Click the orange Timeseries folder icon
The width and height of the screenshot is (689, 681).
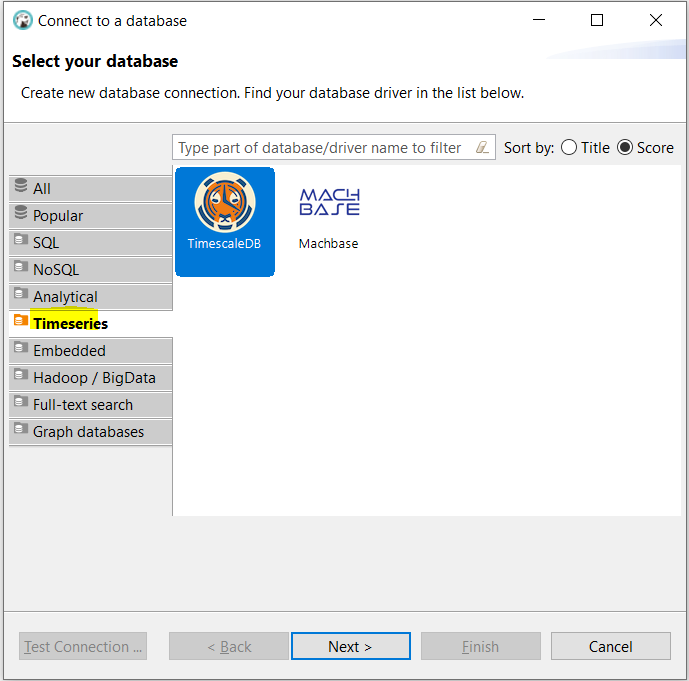click(x=21, y=320)
